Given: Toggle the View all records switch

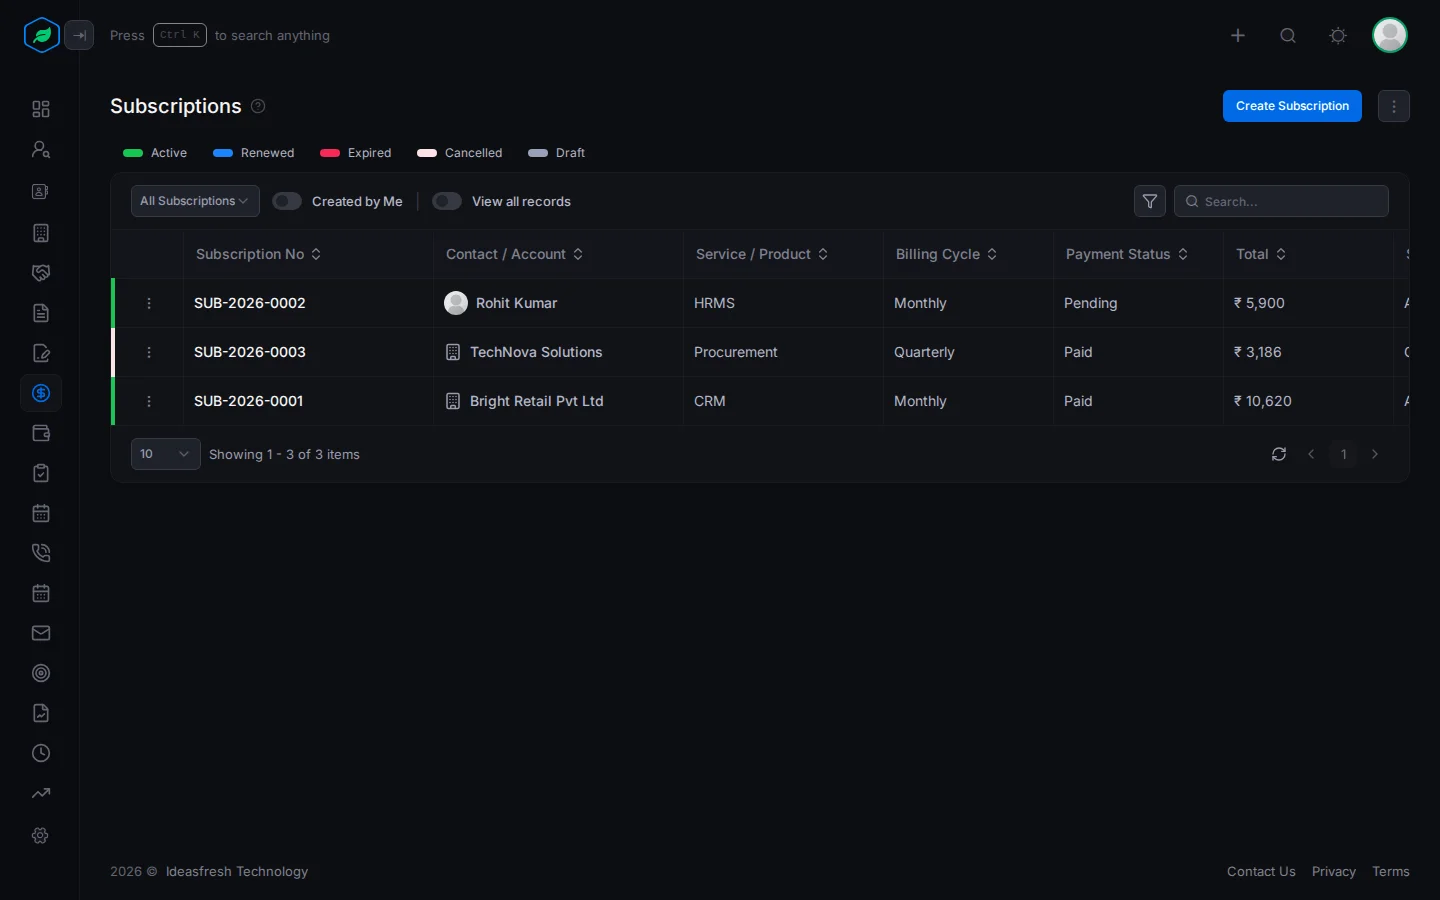Looking at the screenshot, I should pos(447,201).
